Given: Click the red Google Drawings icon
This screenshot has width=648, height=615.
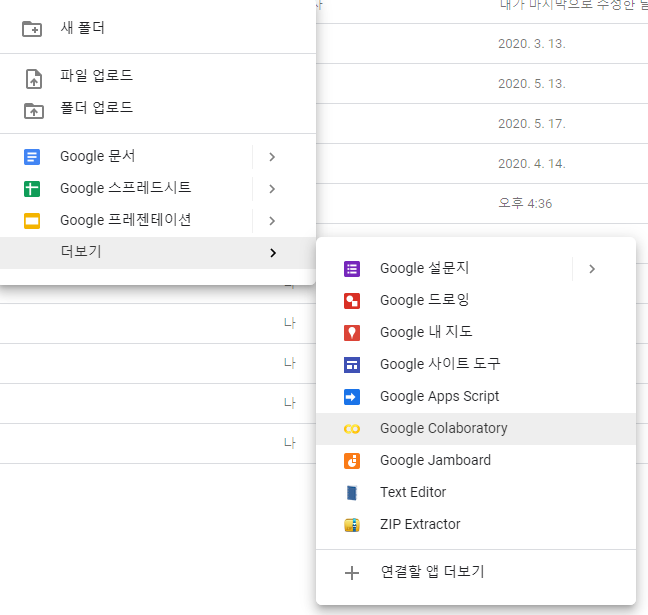Looking at the screenshot, I should pos(352,301).
